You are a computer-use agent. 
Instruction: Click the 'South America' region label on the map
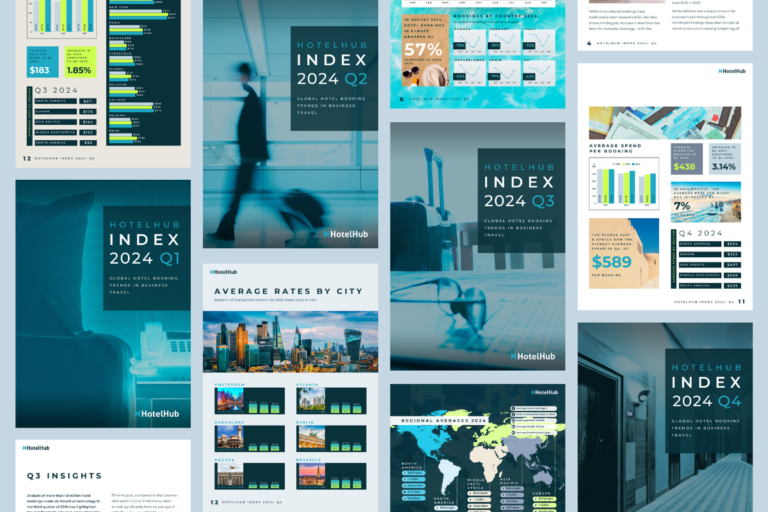(444, 500)
